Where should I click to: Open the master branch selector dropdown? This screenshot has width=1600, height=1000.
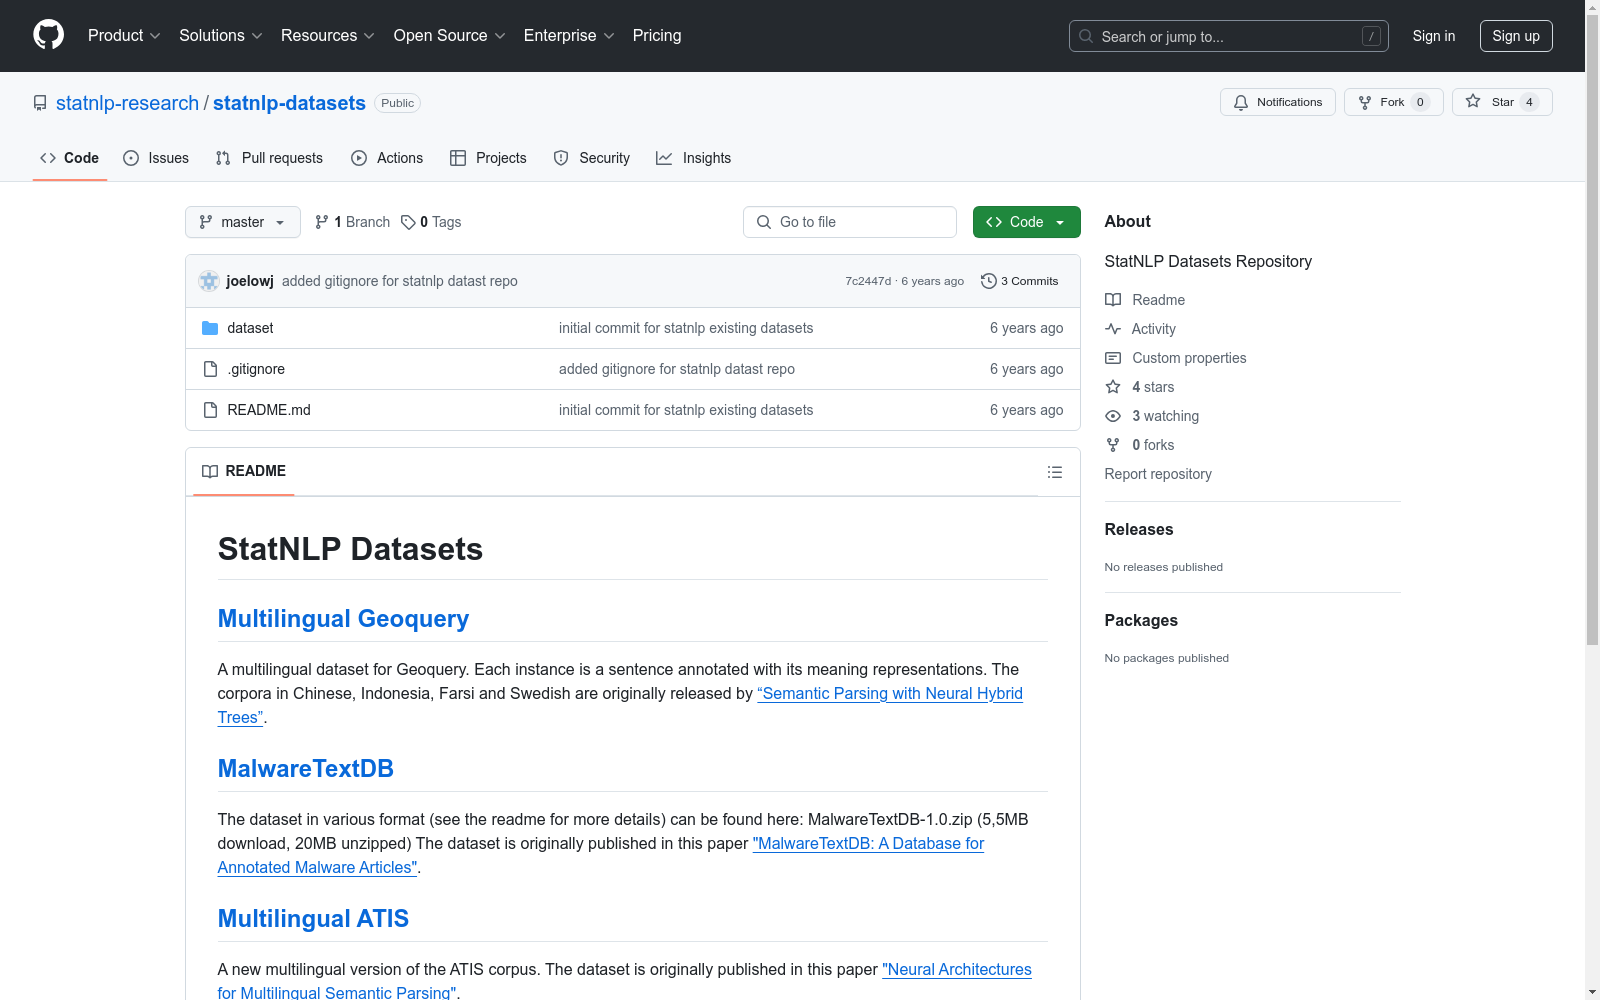pos(243,222)
